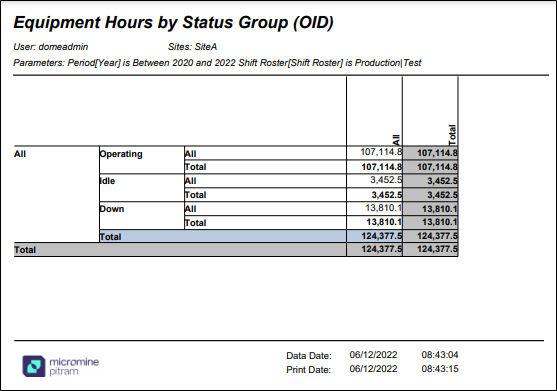Viewport: 557px width, 391px height.
Task: Click the 'Print Date:' label
Action: 308,370
